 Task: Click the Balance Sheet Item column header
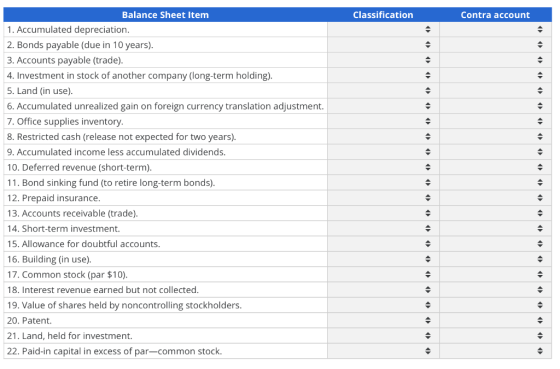(165, 15)
